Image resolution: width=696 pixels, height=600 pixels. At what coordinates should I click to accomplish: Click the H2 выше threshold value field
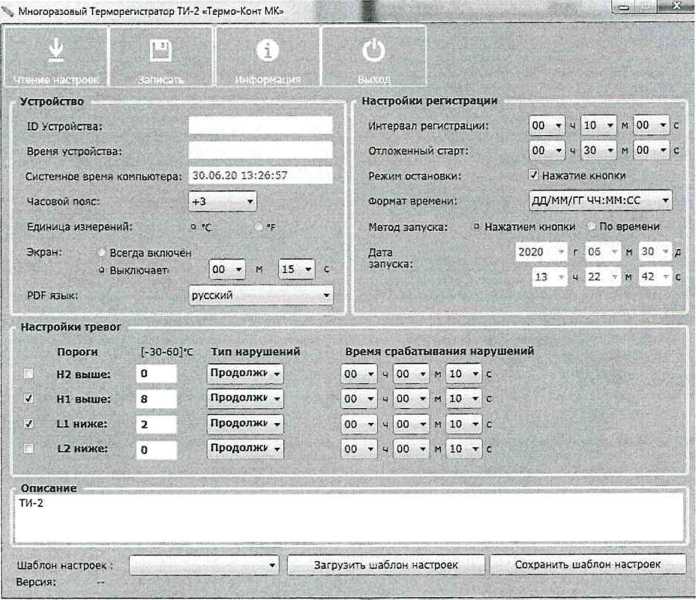[156, 374]
